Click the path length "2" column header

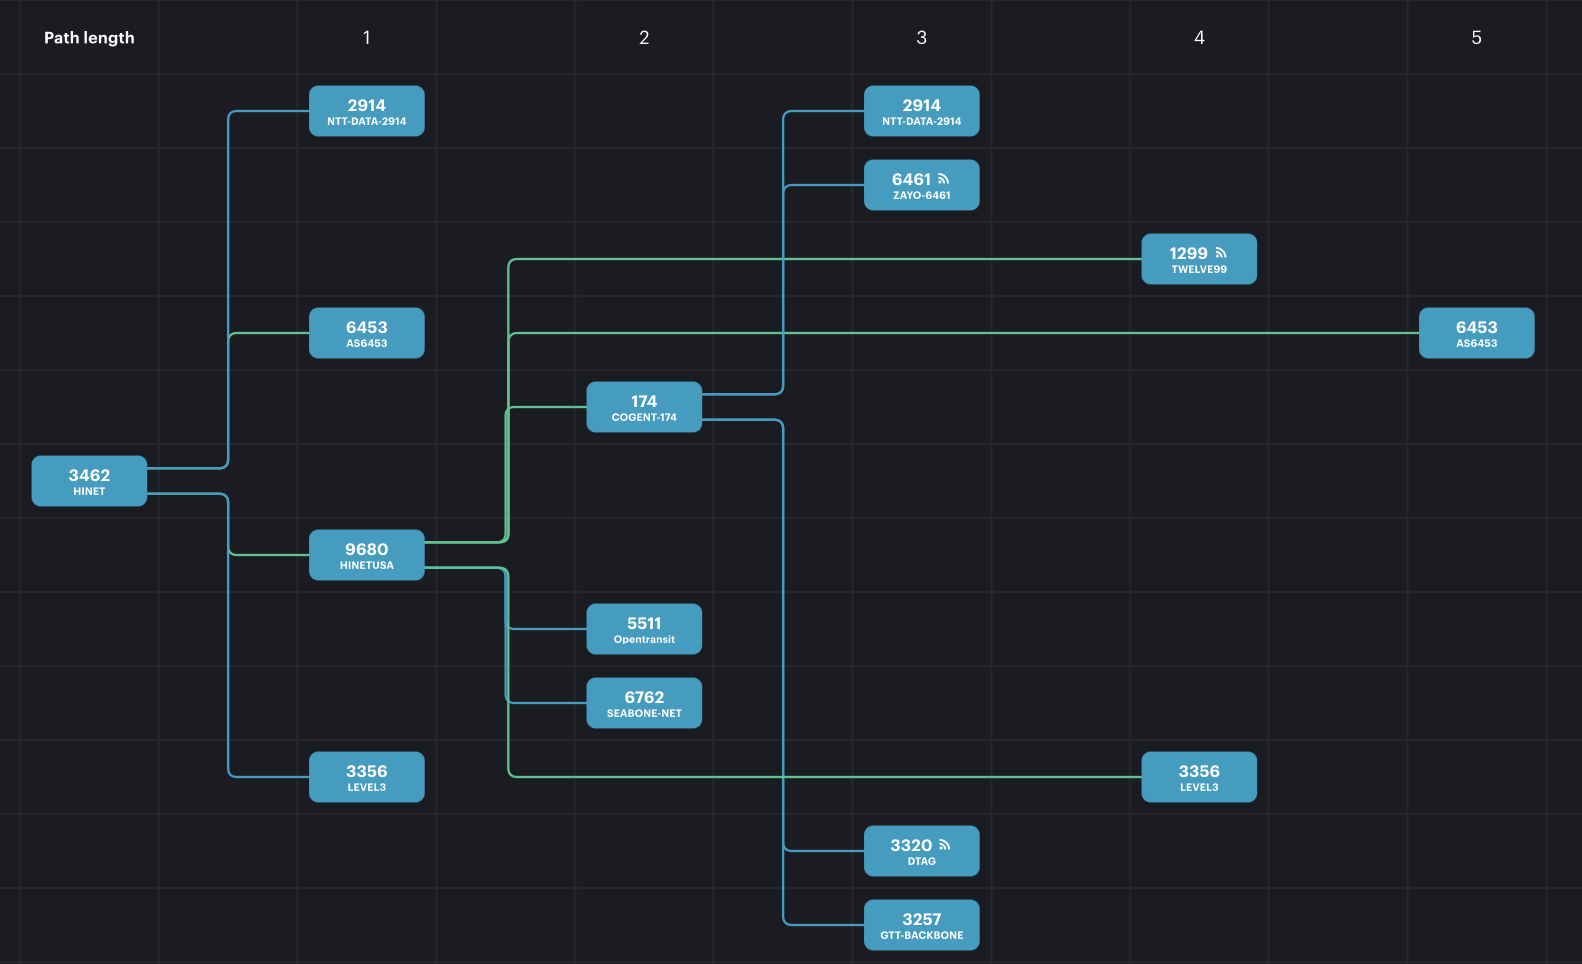click(644, 38)
